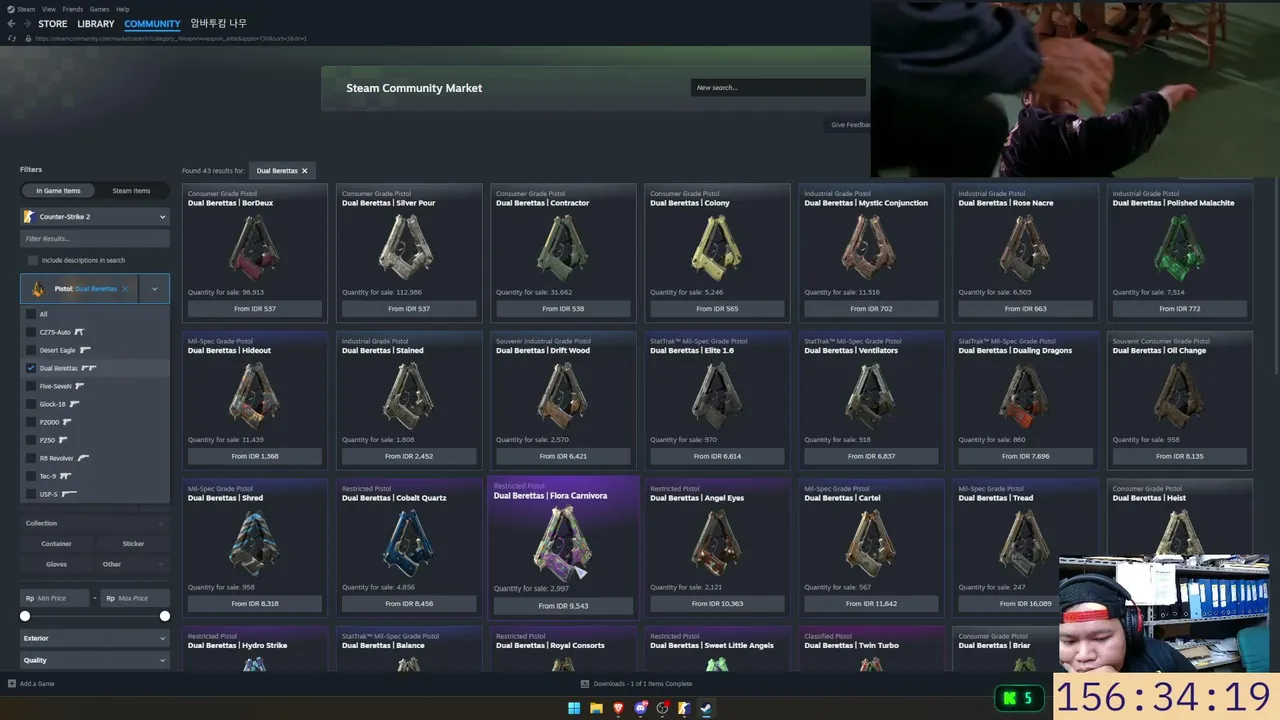
Task: Open the View menu
Action: click(49, 9)
